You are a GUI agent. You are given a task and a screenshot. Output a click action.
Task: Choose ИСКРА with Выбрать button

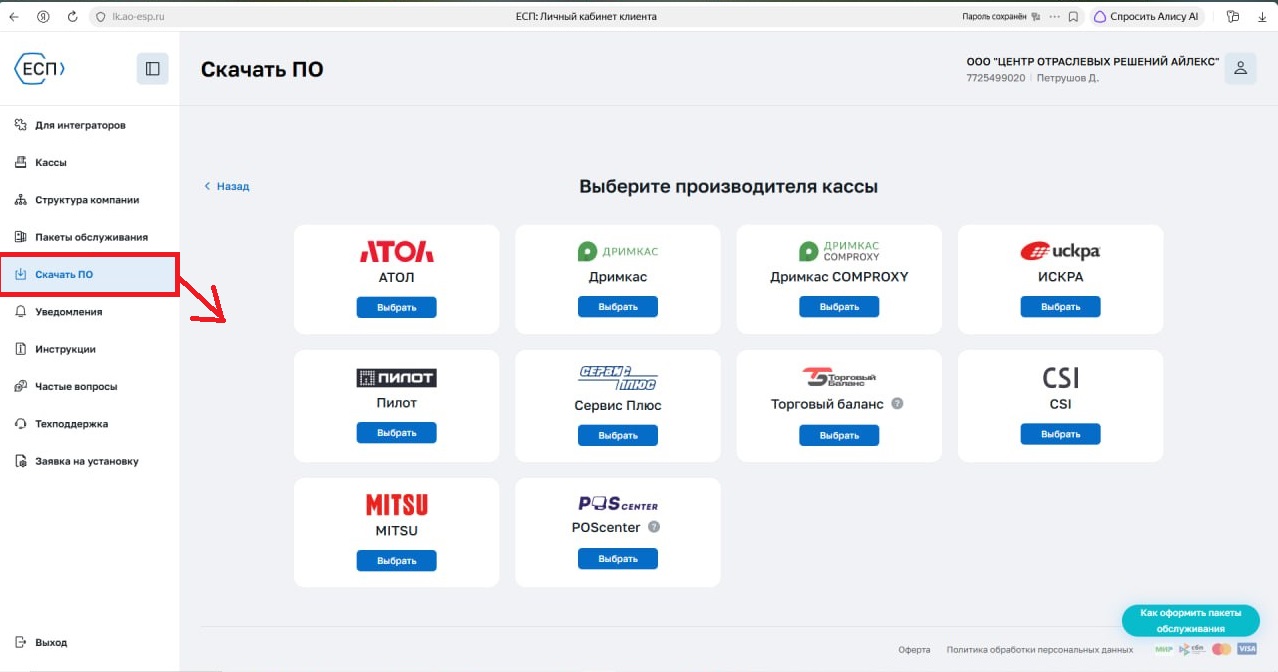[1060, 307]
